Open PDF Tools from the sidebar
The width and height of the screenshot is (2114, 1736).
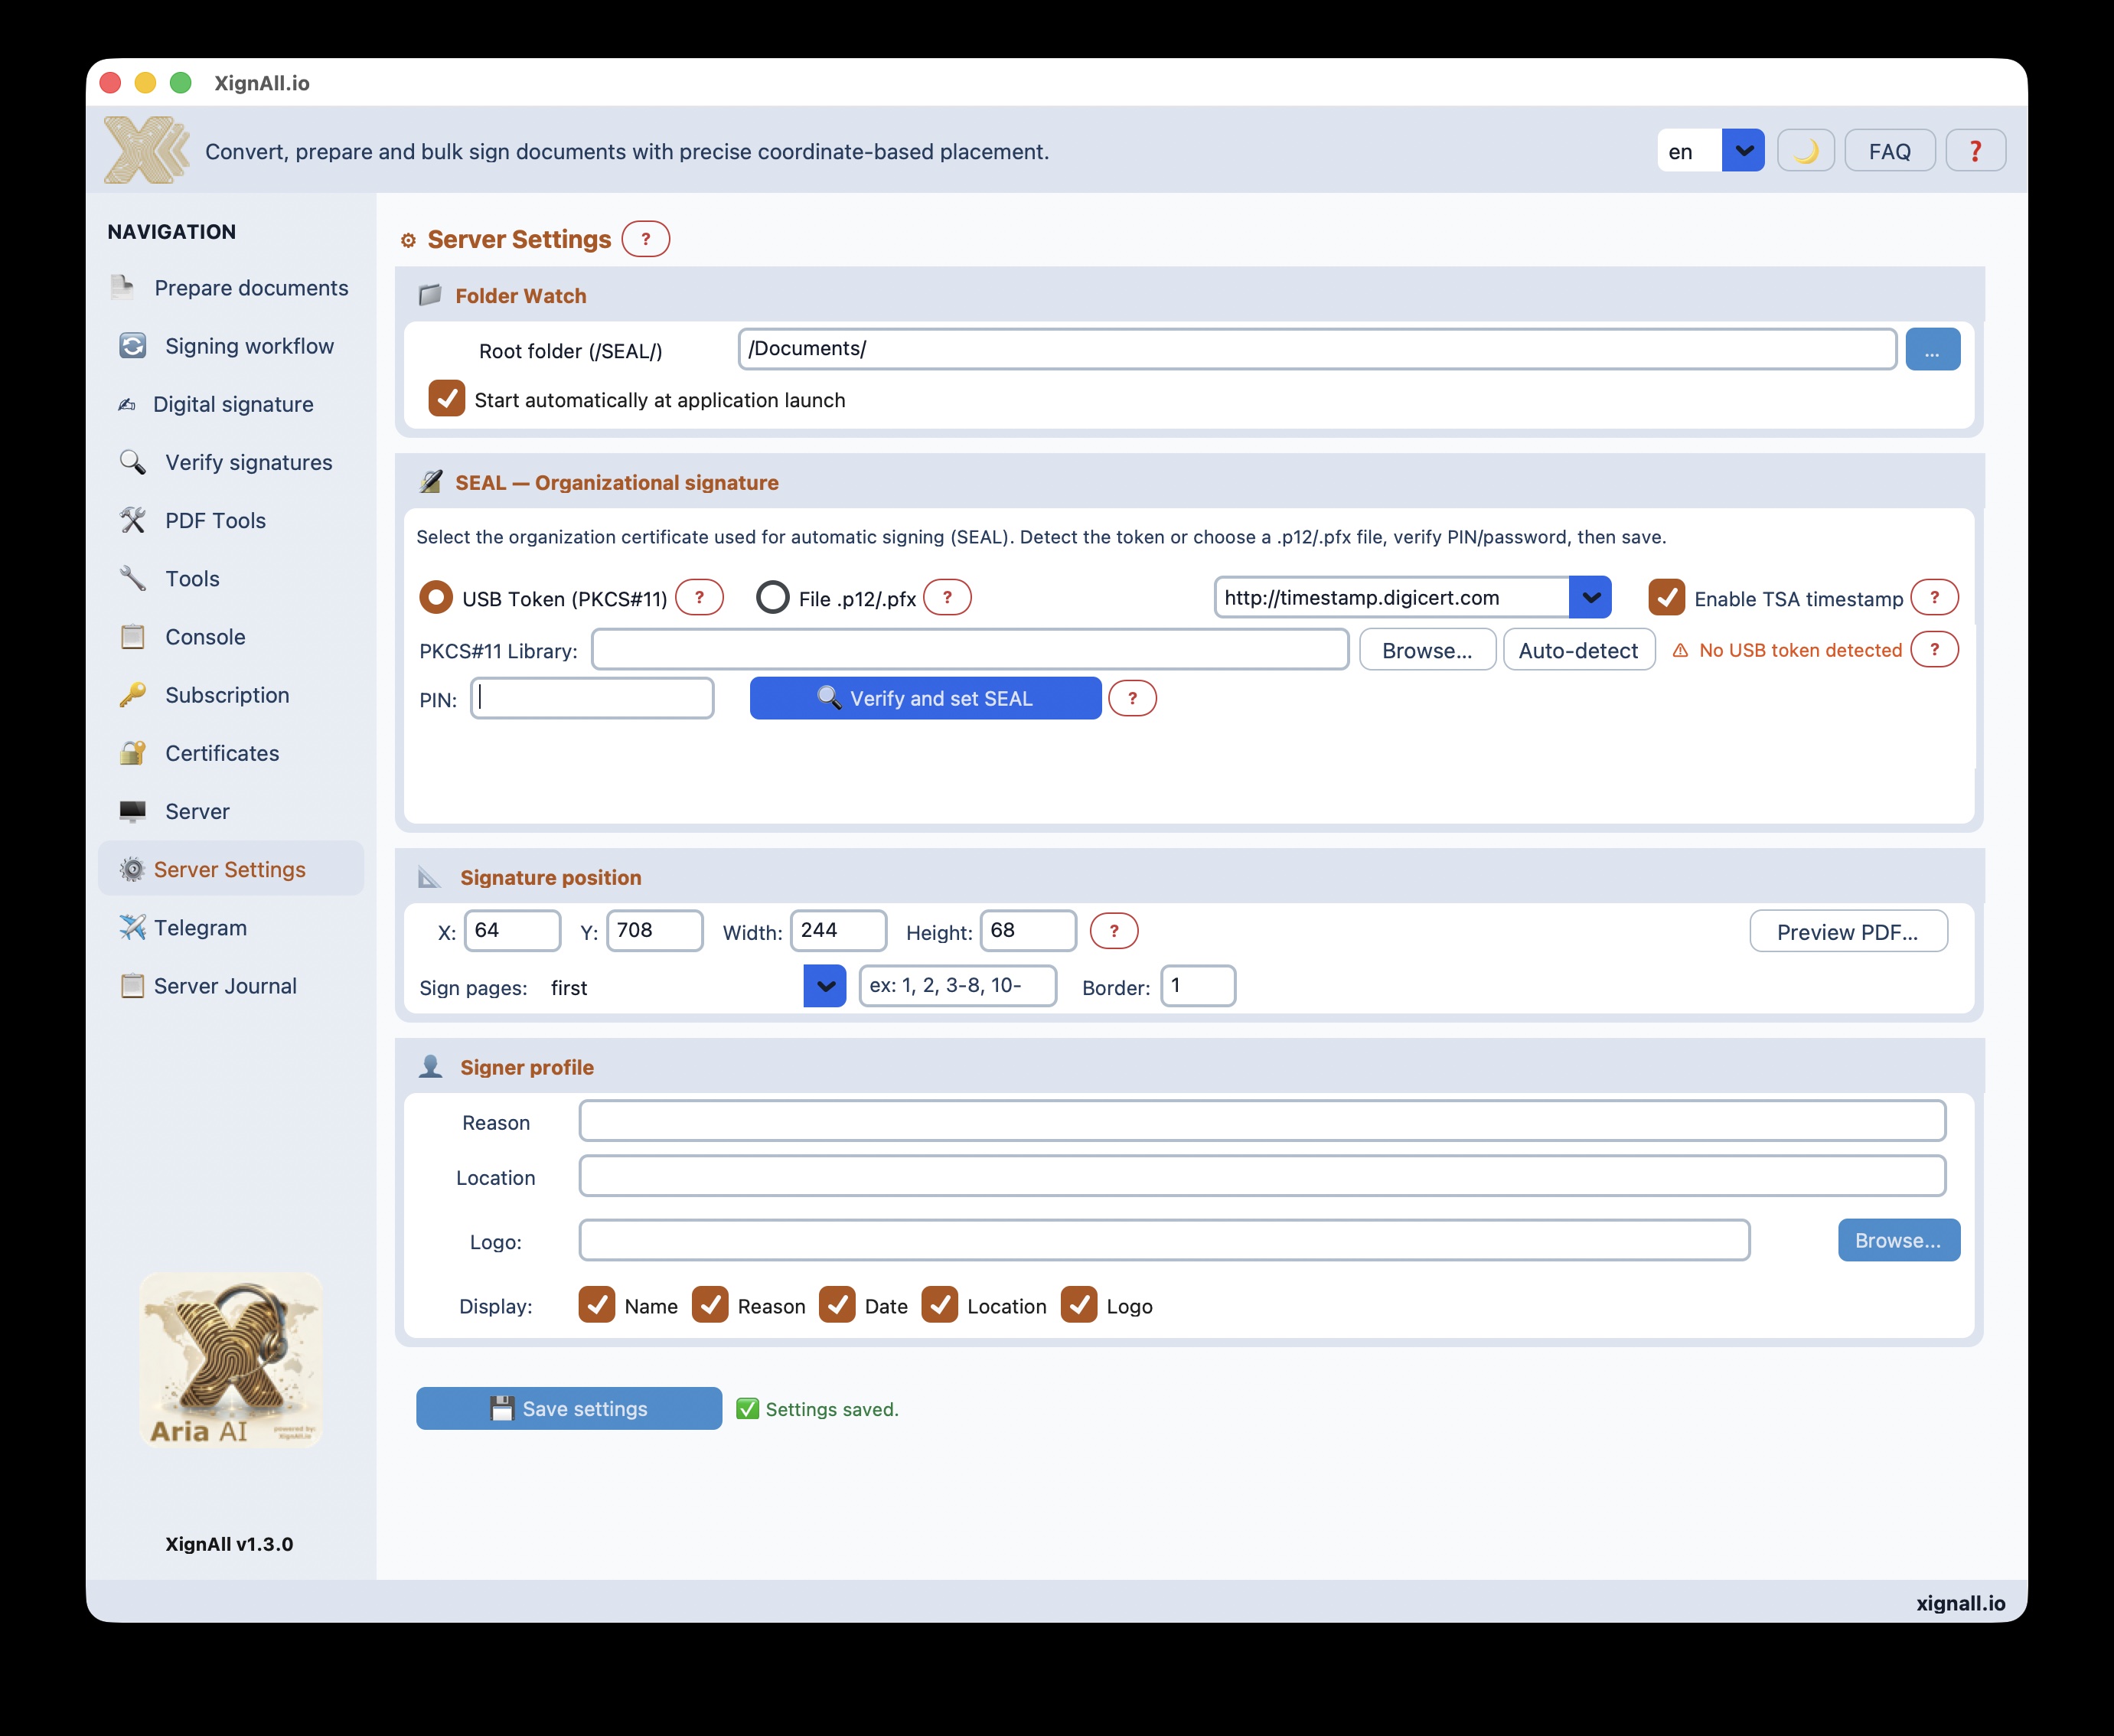coord(231,520)
